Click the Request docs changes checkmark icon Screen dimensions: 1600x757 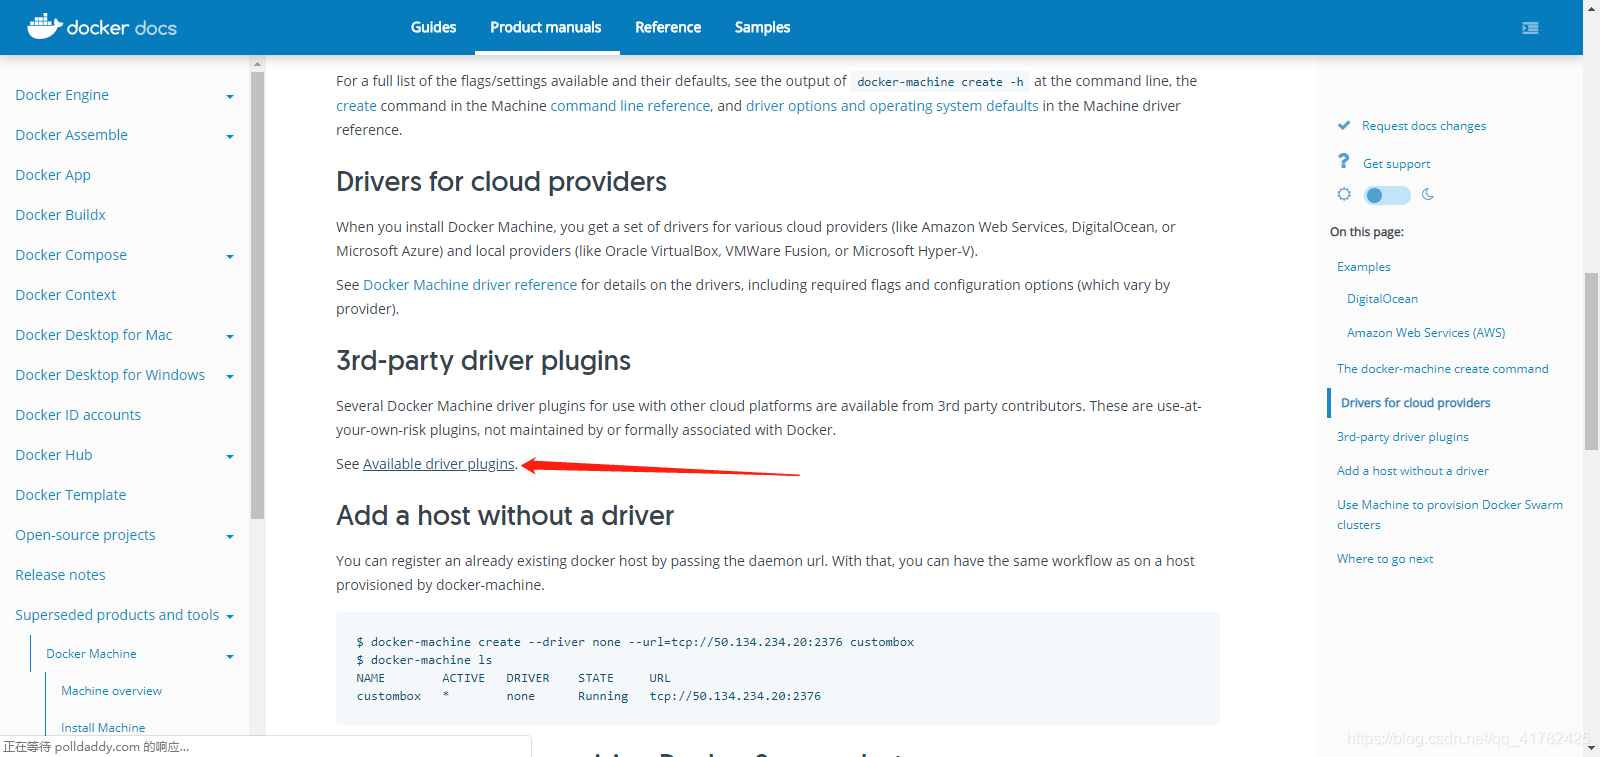click(1344, 126)
